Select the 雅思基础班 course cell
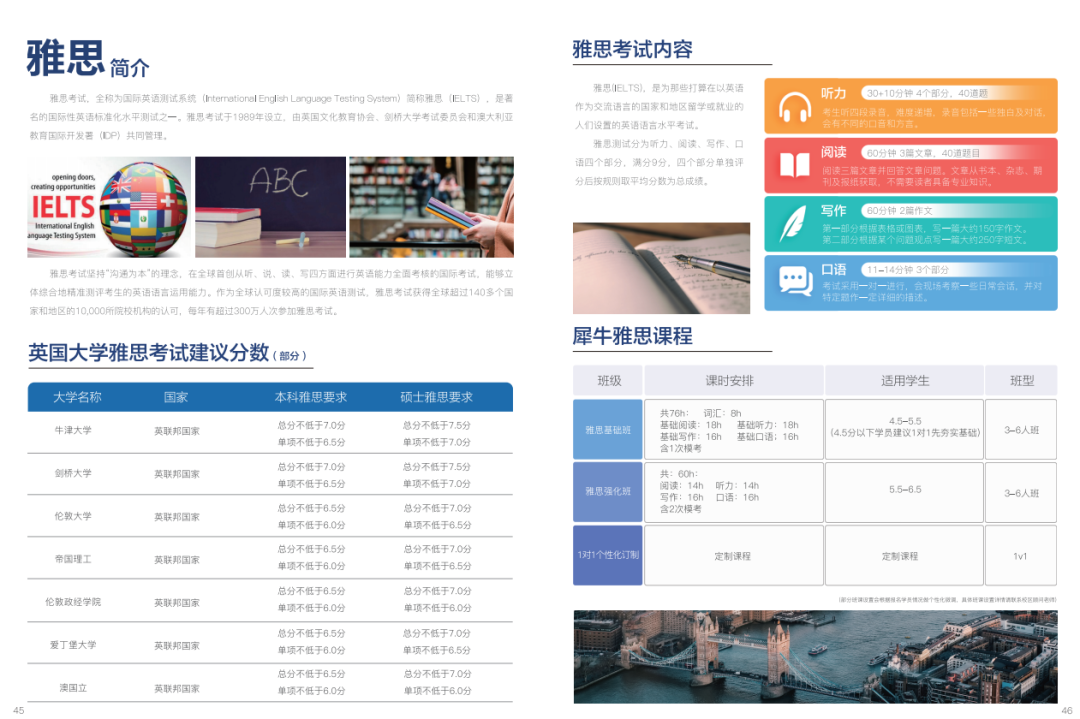 [x=608, y=430]
